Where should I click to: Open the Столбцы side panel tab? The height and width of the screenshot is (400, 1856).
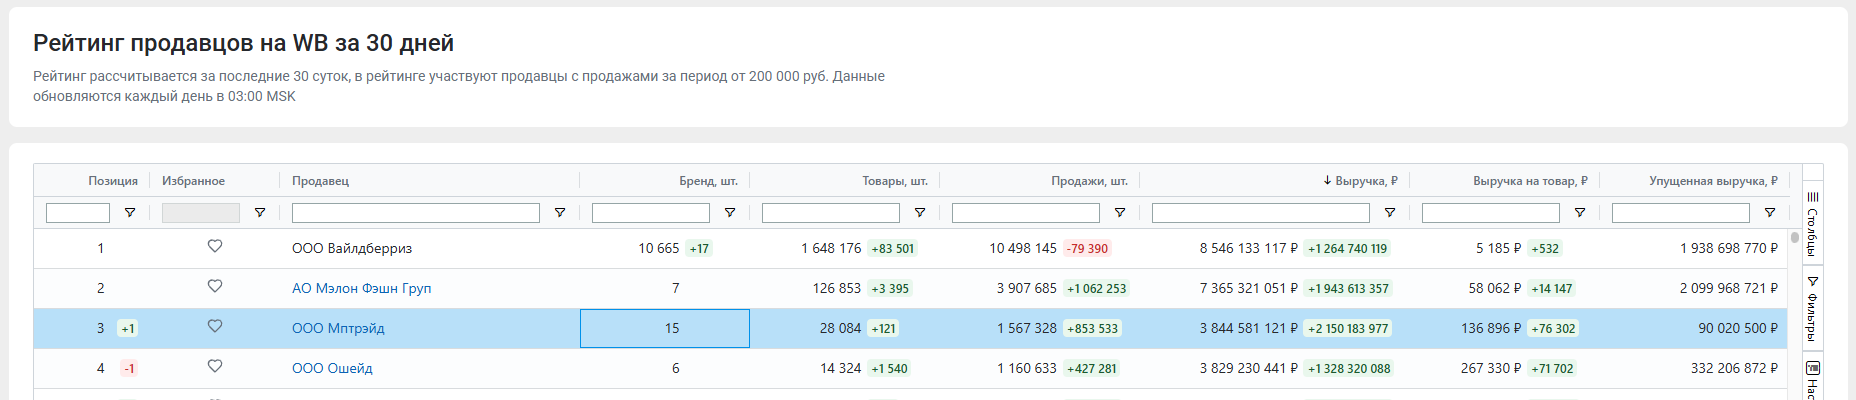1812,224
